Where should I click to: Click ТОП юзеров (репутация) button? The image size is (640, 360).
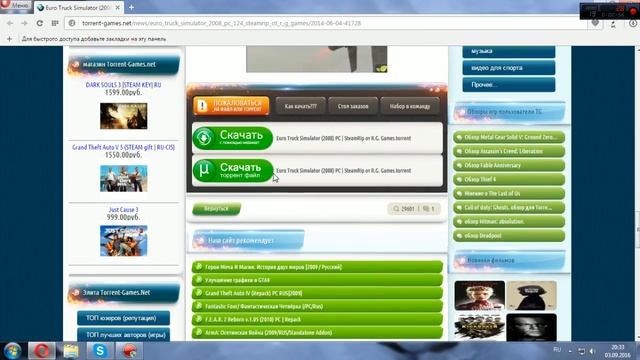123,318
